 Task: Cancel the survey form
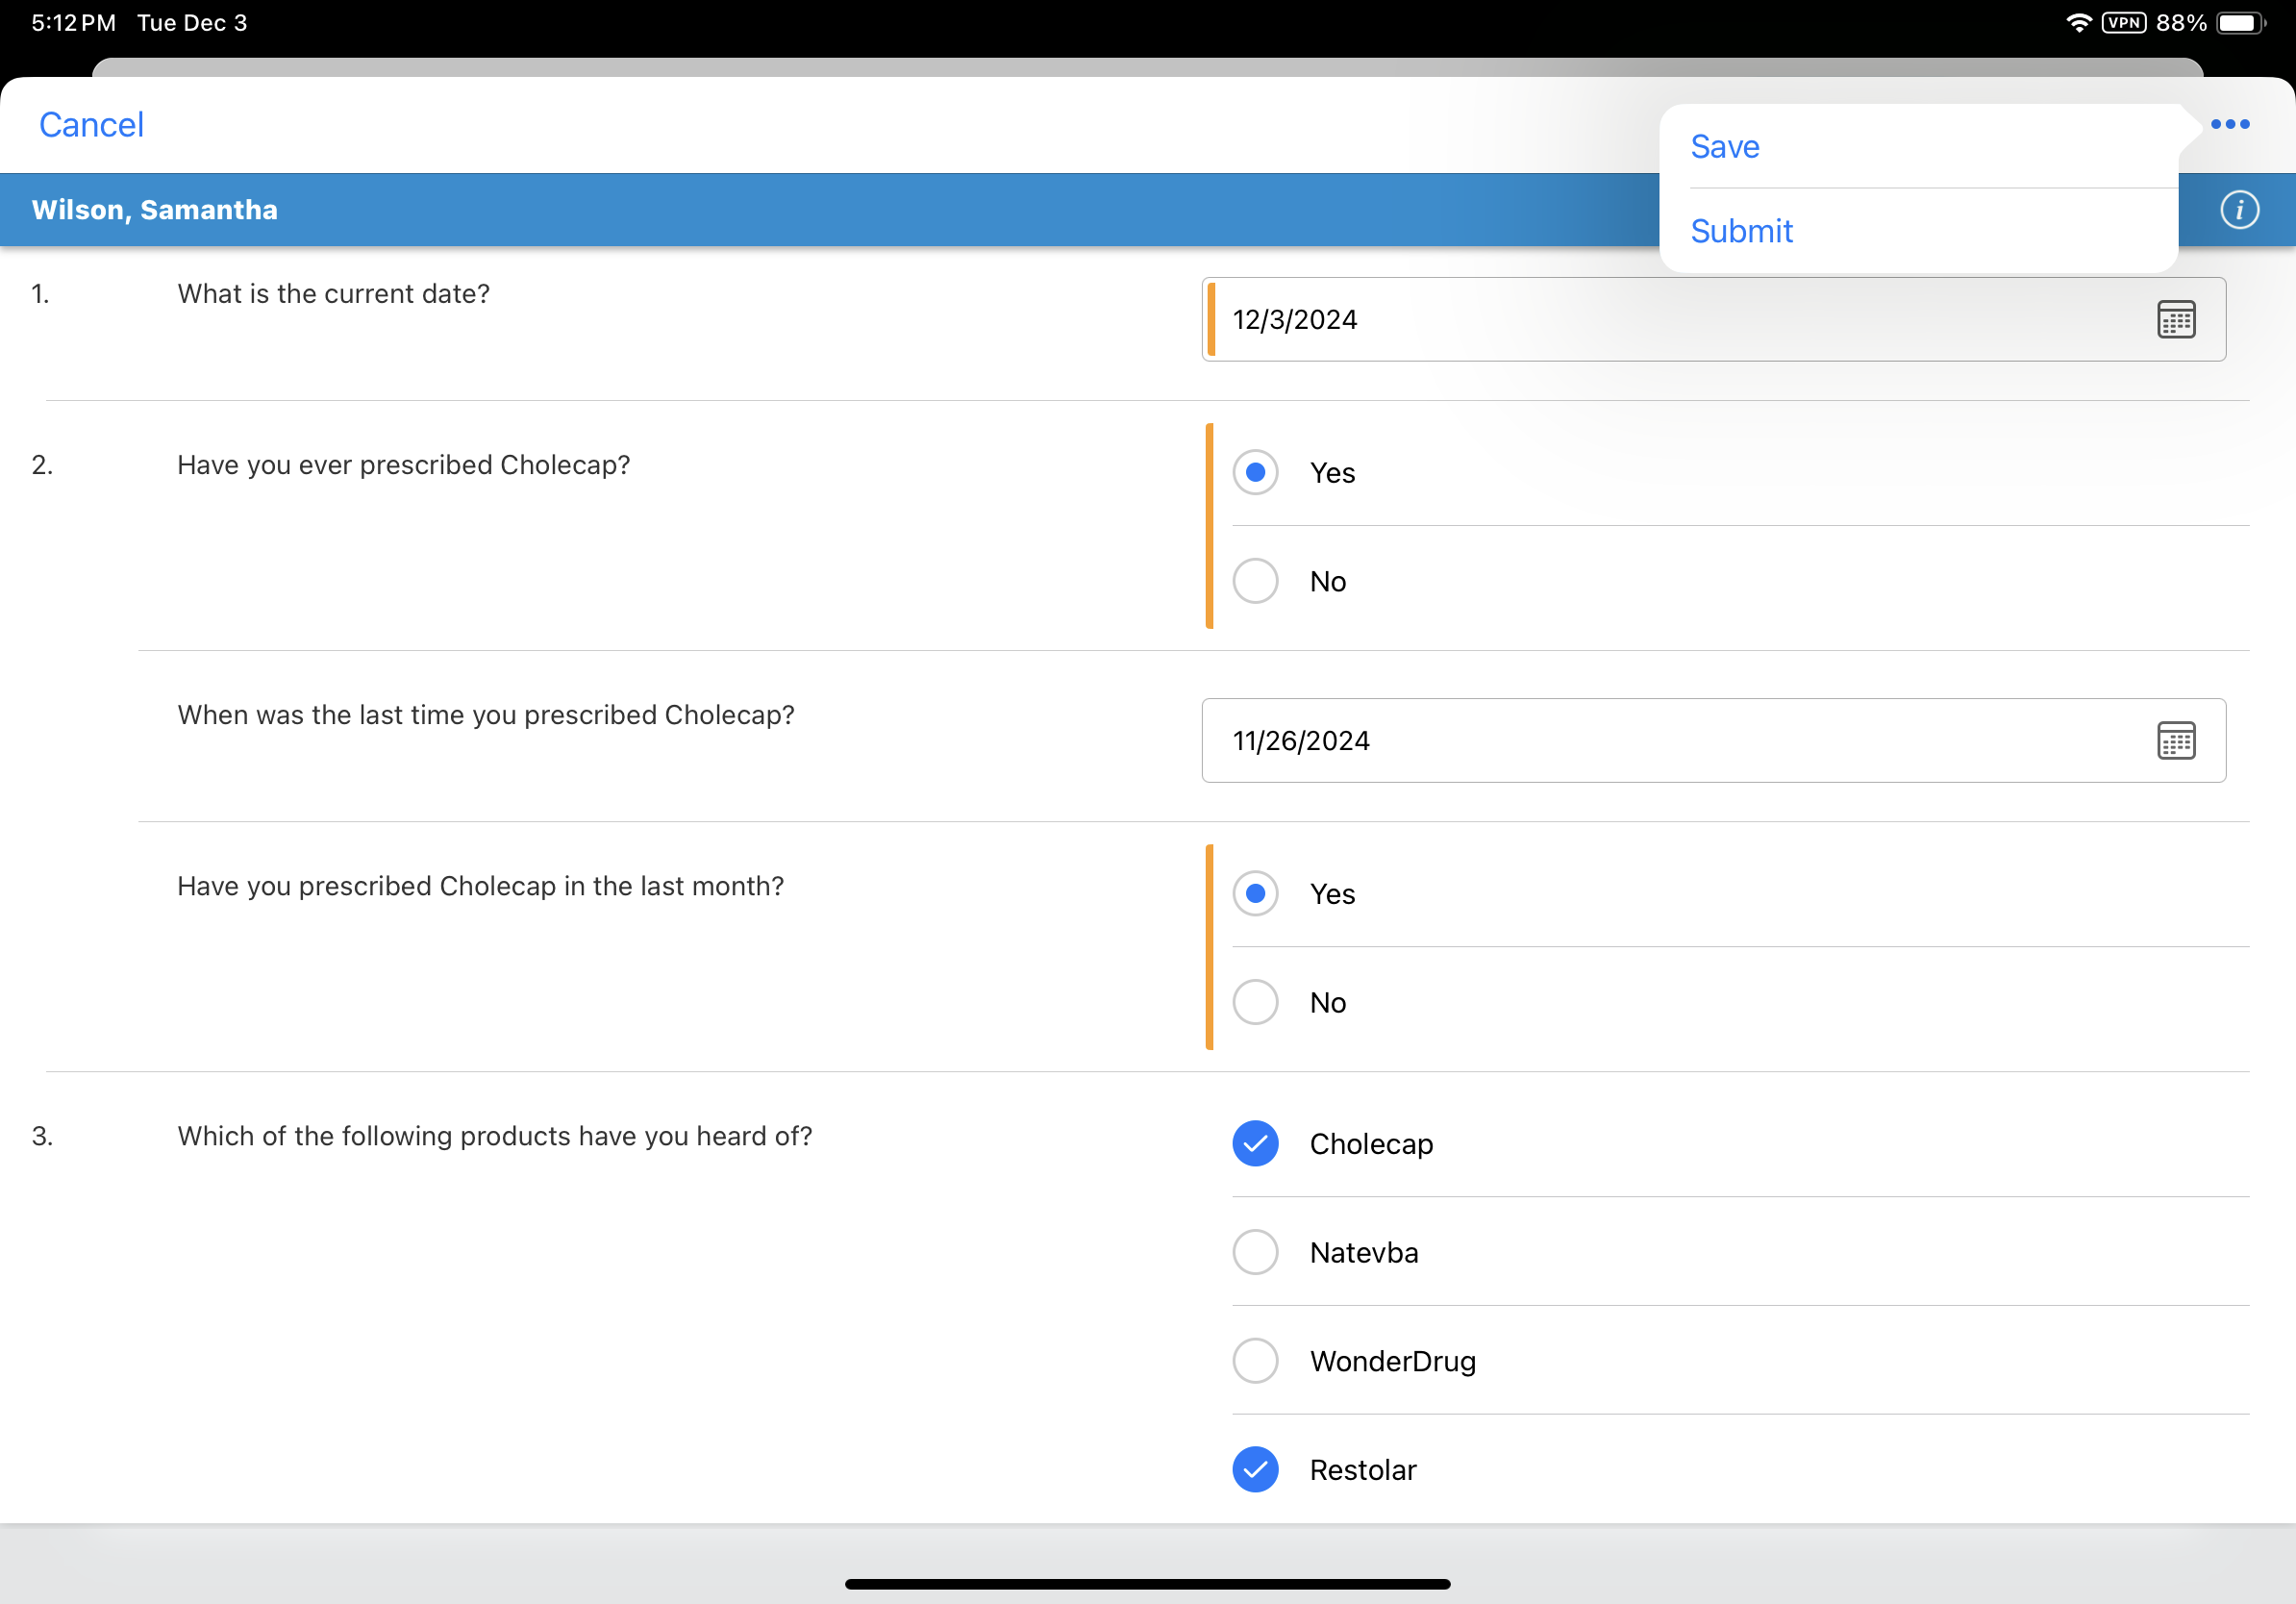[91, 125]
